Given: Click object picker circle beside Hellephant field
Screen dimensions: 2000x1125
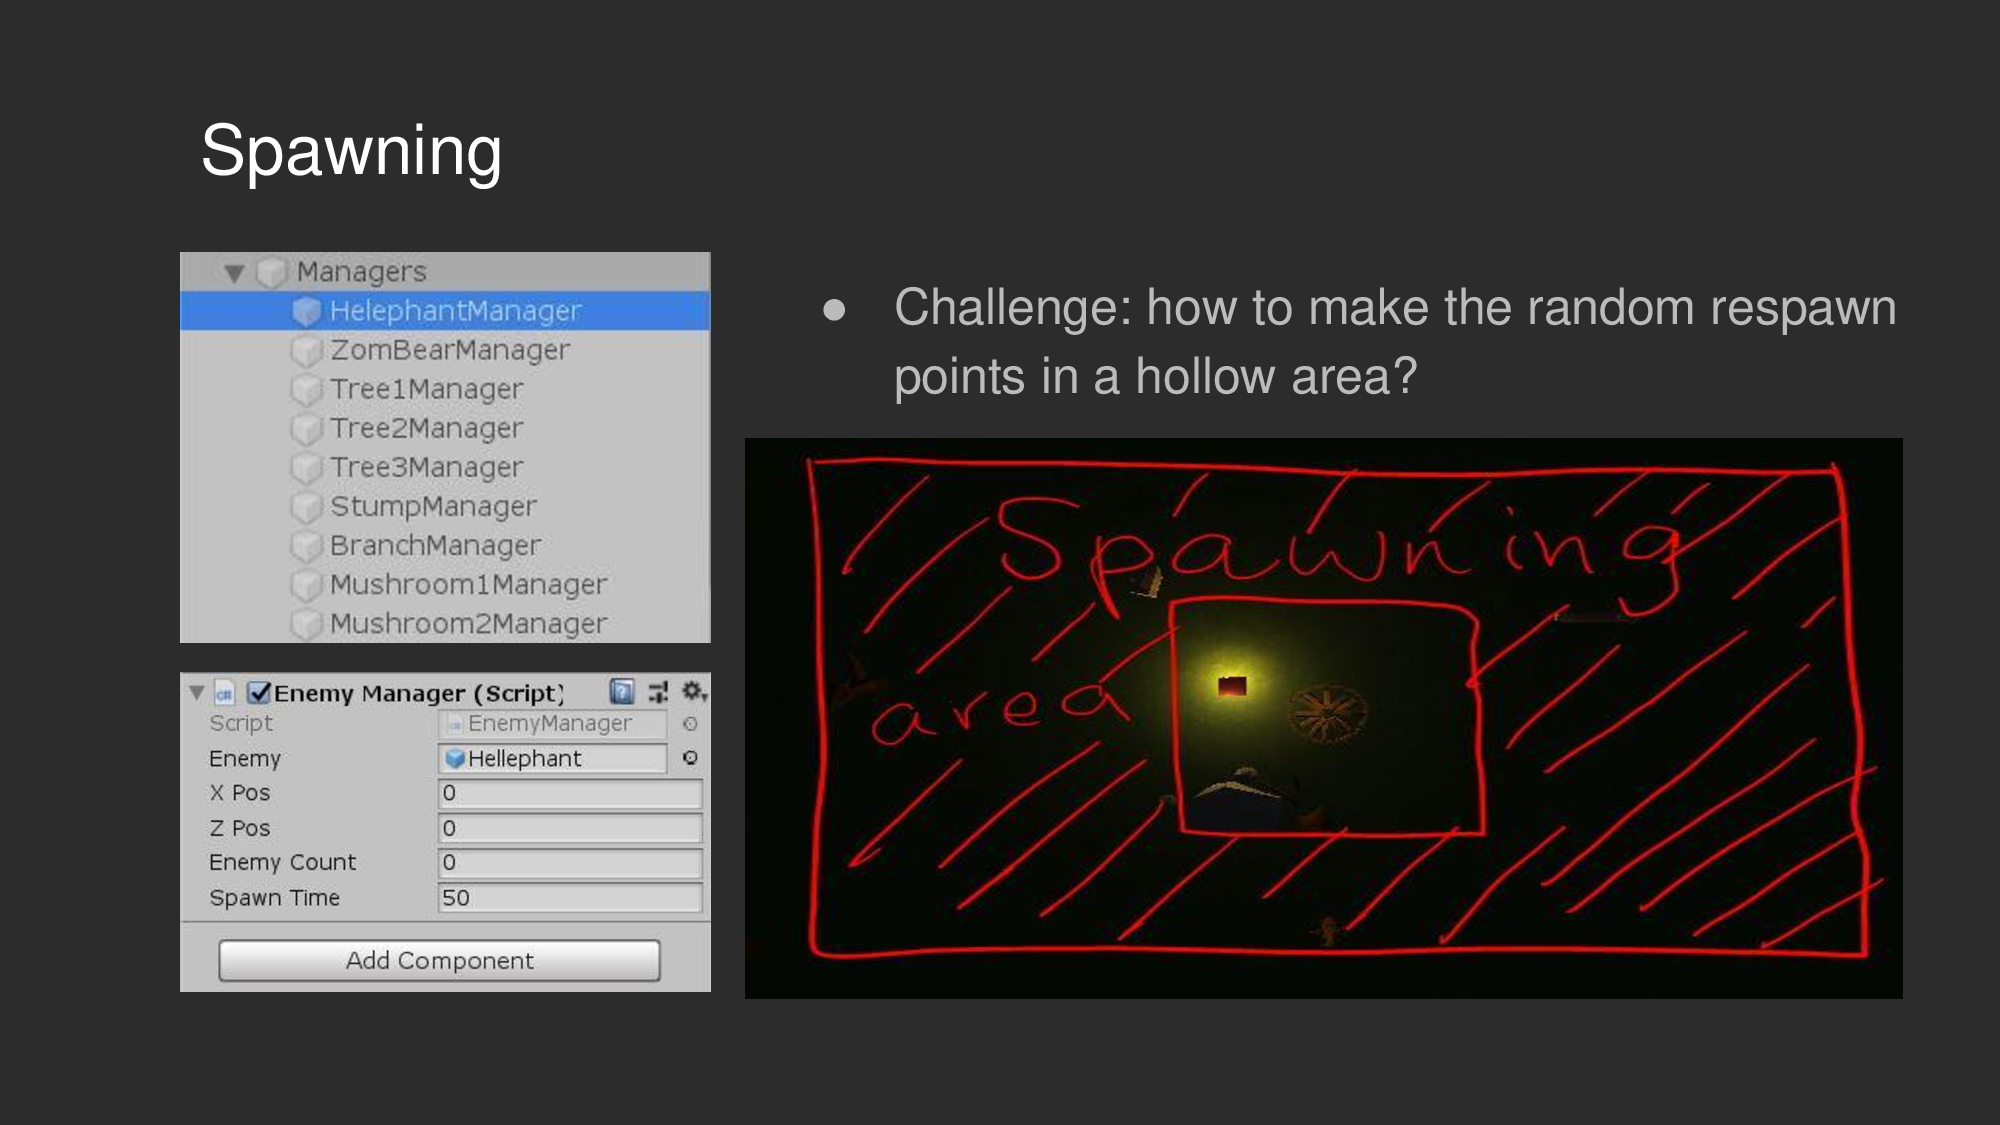Looking at the screenshot, I should [690, 758].
